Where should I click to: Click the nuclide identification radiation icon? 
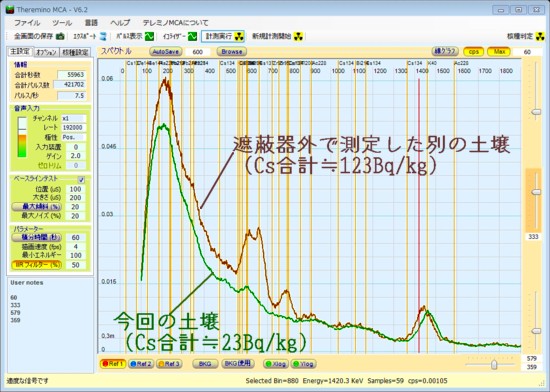541,36
